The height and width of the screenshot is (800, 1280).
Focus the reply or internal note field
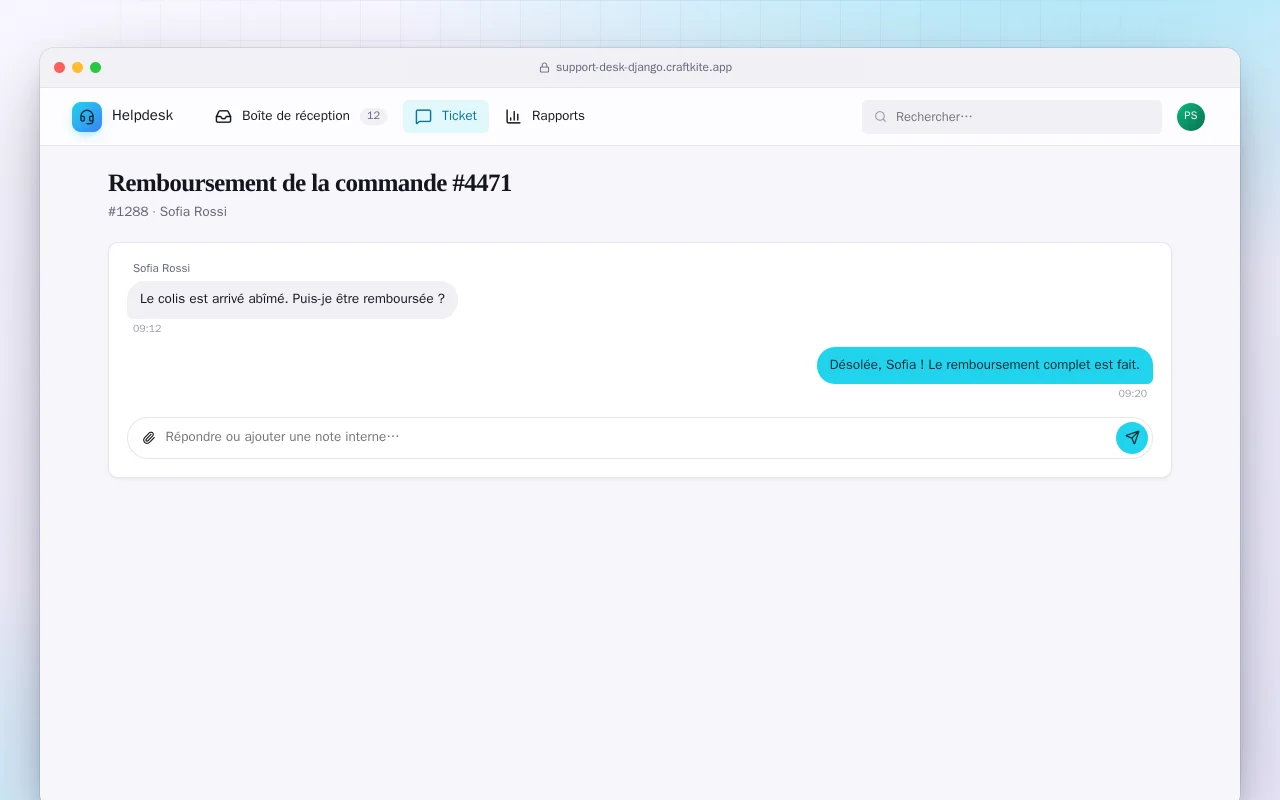point(636,437)
